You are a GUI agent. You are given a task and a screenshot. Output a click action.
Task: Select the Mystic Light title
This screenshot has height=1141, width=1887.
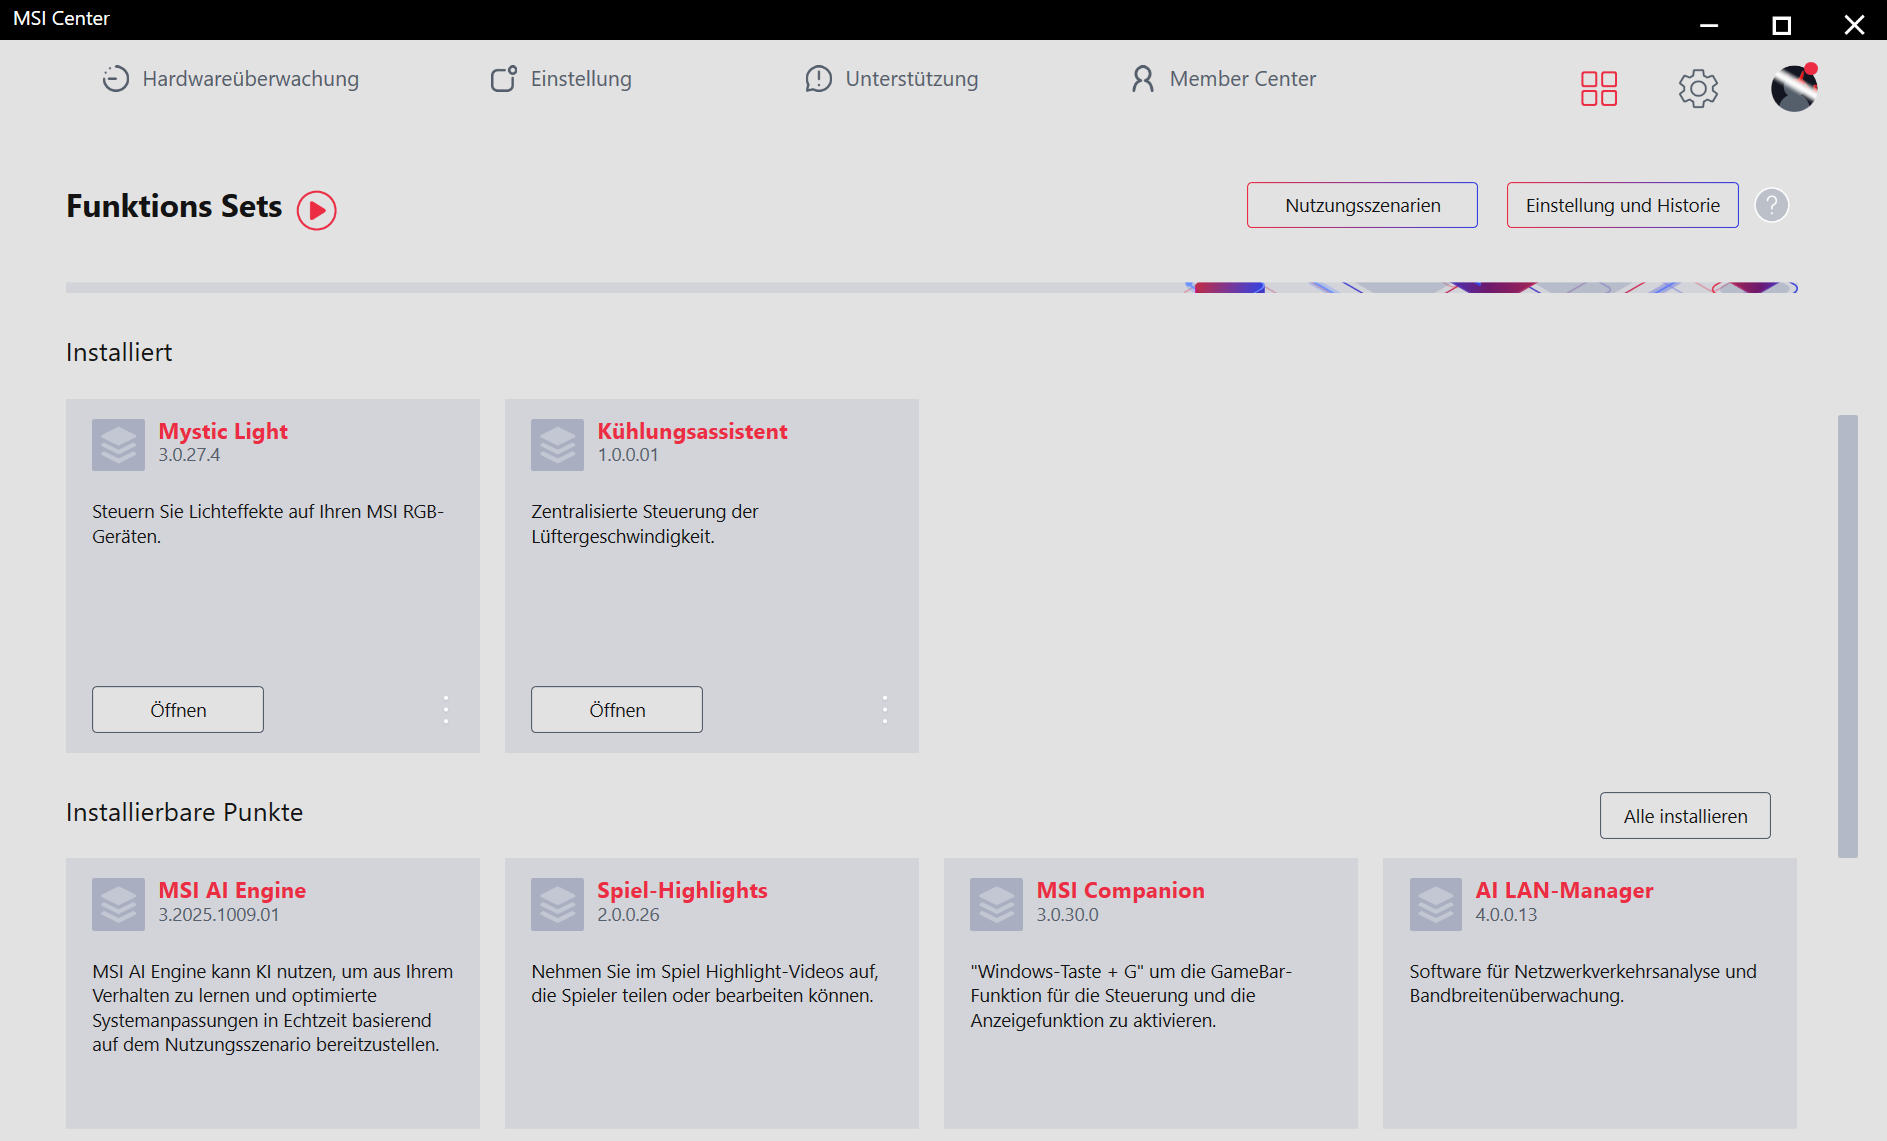[223, 431]
